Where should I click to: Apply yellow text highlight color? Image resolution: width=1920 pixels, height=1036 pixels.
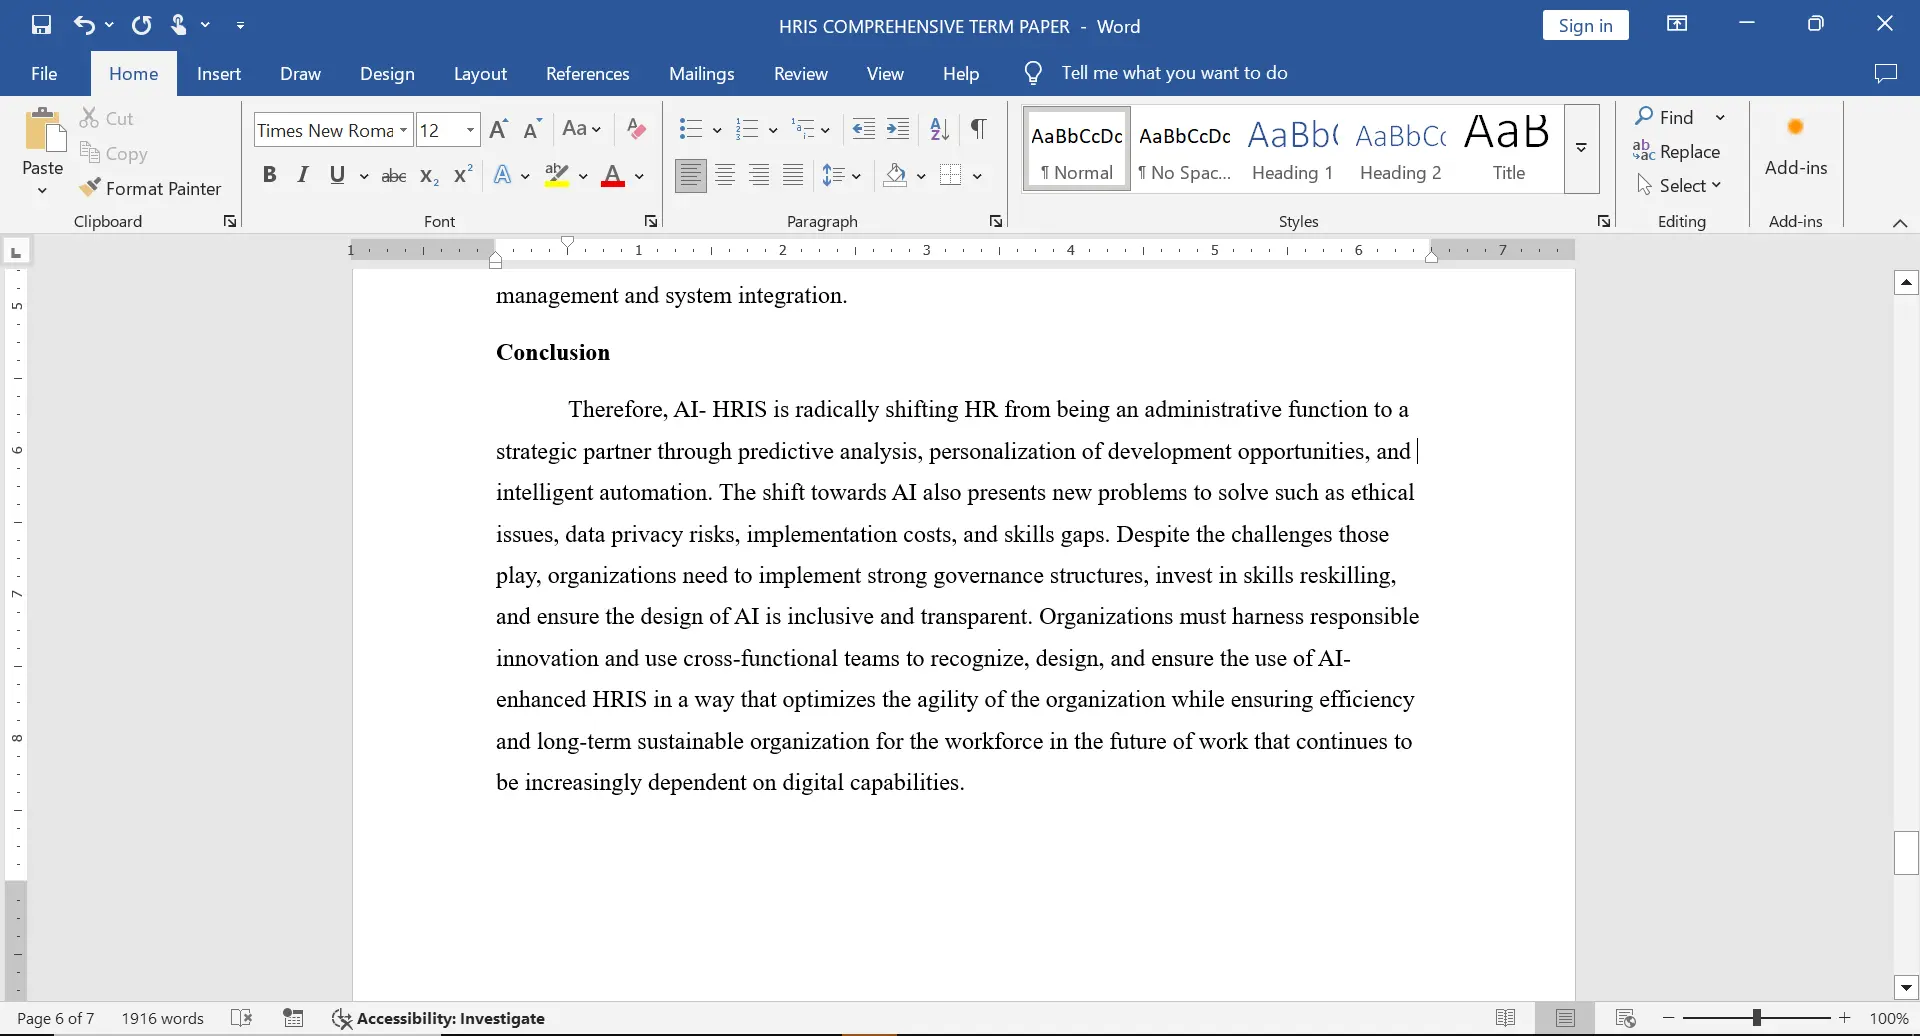click(557, 176)
